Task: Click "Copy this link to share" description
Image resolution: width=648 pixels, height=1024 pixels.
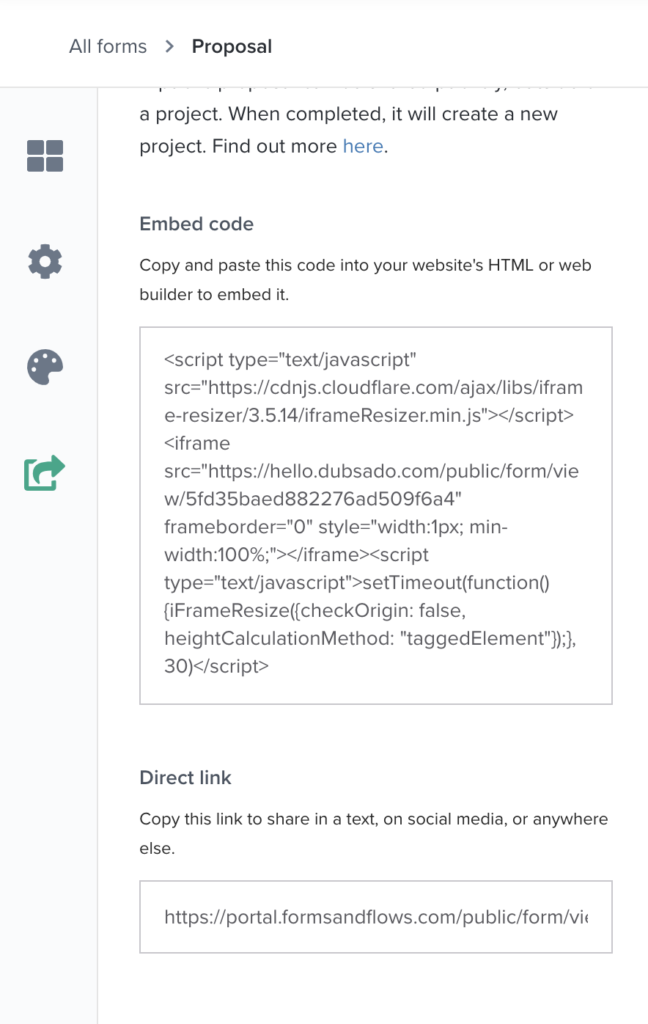Action: click(374, 833)
